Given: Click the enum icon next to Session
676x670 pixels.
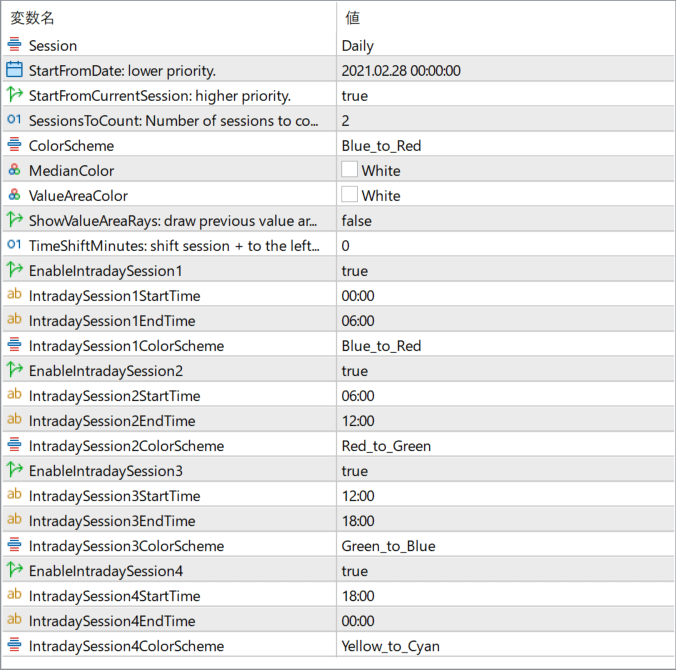Looking at the screenshot, I should [14, 45].
